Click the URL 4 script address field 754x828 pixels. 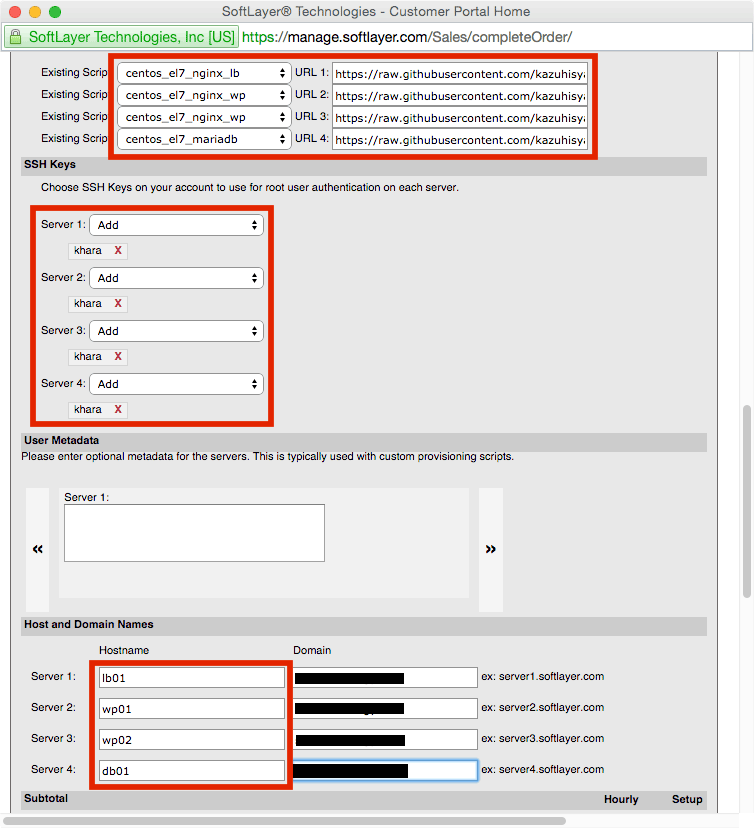460,139
